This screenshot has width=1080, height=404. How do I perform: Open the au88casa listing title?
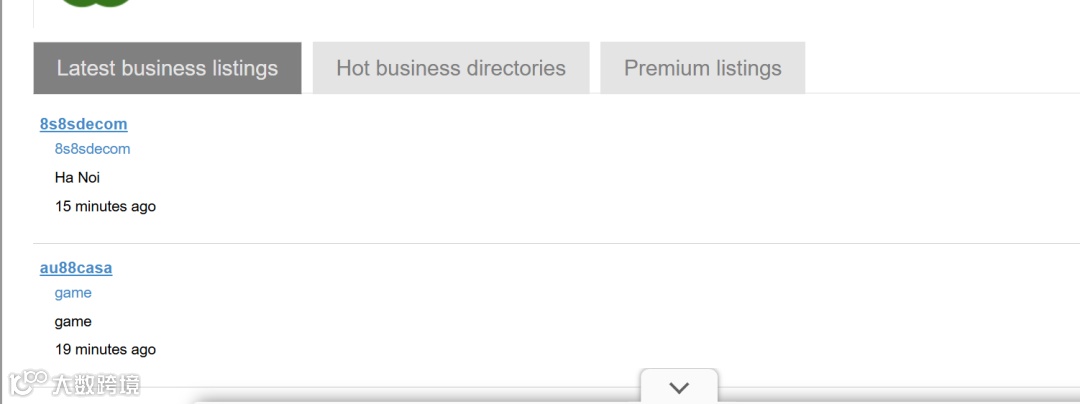(x=76, y=268)
